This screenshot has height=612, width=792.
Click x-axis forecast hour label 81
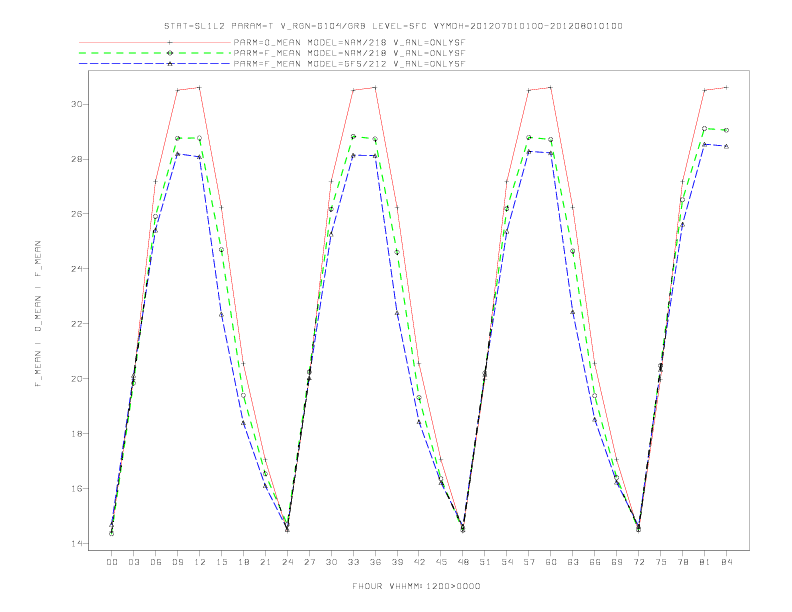[x=704, y=562]
